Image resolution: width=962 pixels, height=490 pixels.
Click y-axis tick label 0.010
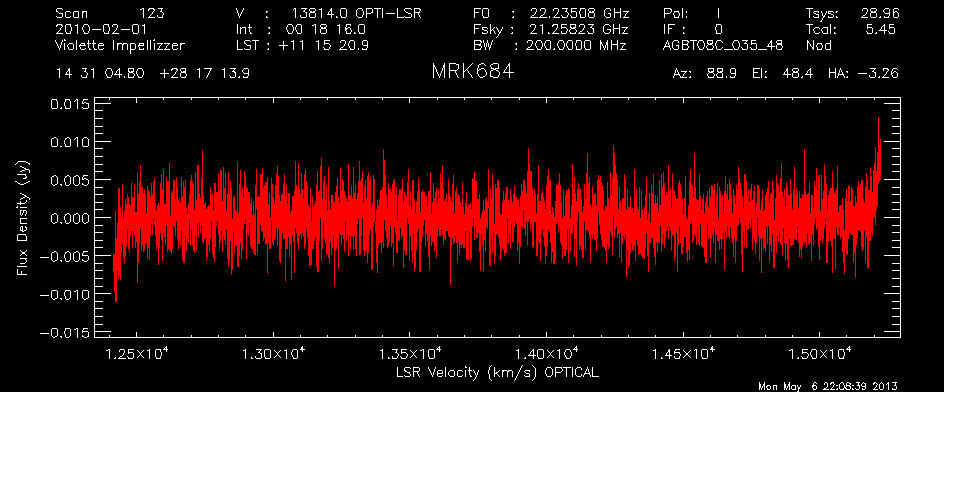(x=69, y=142)
